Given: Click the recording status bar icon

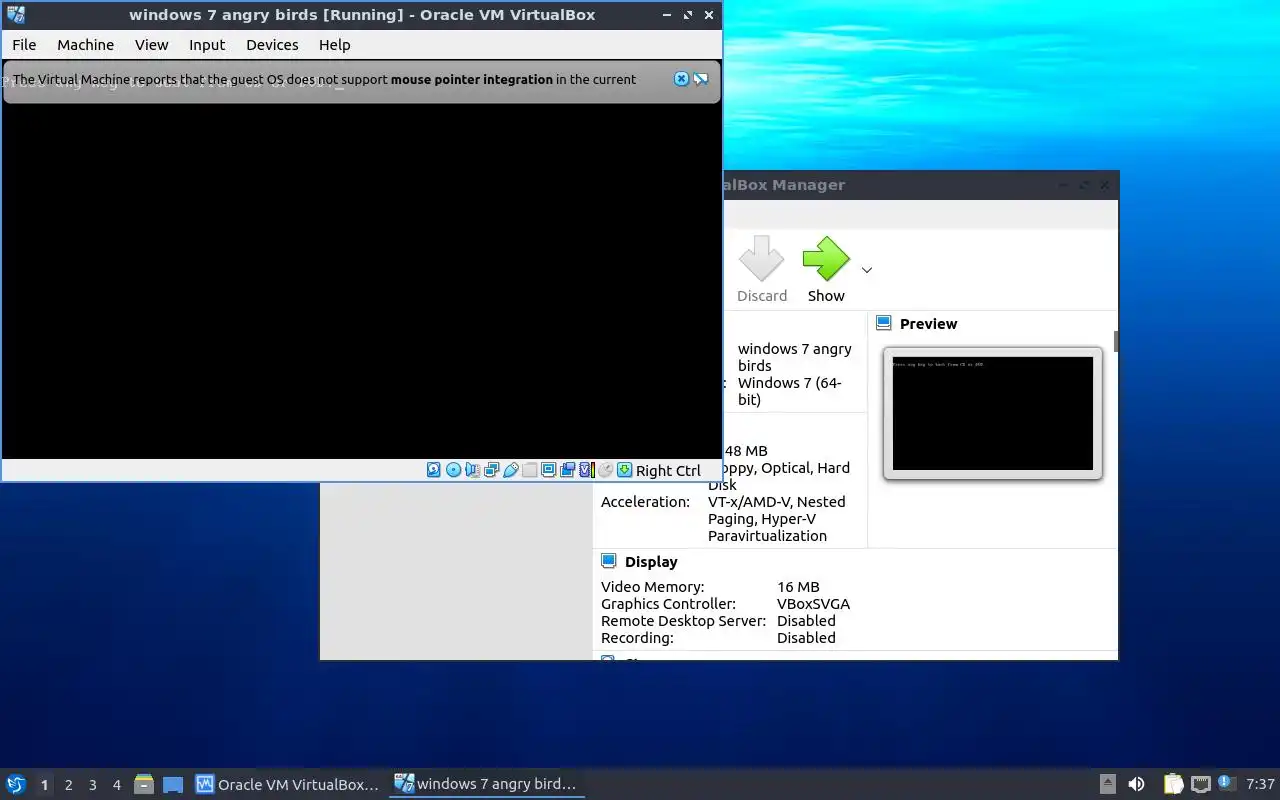Looking at the screenshot, I should point(567,470).
